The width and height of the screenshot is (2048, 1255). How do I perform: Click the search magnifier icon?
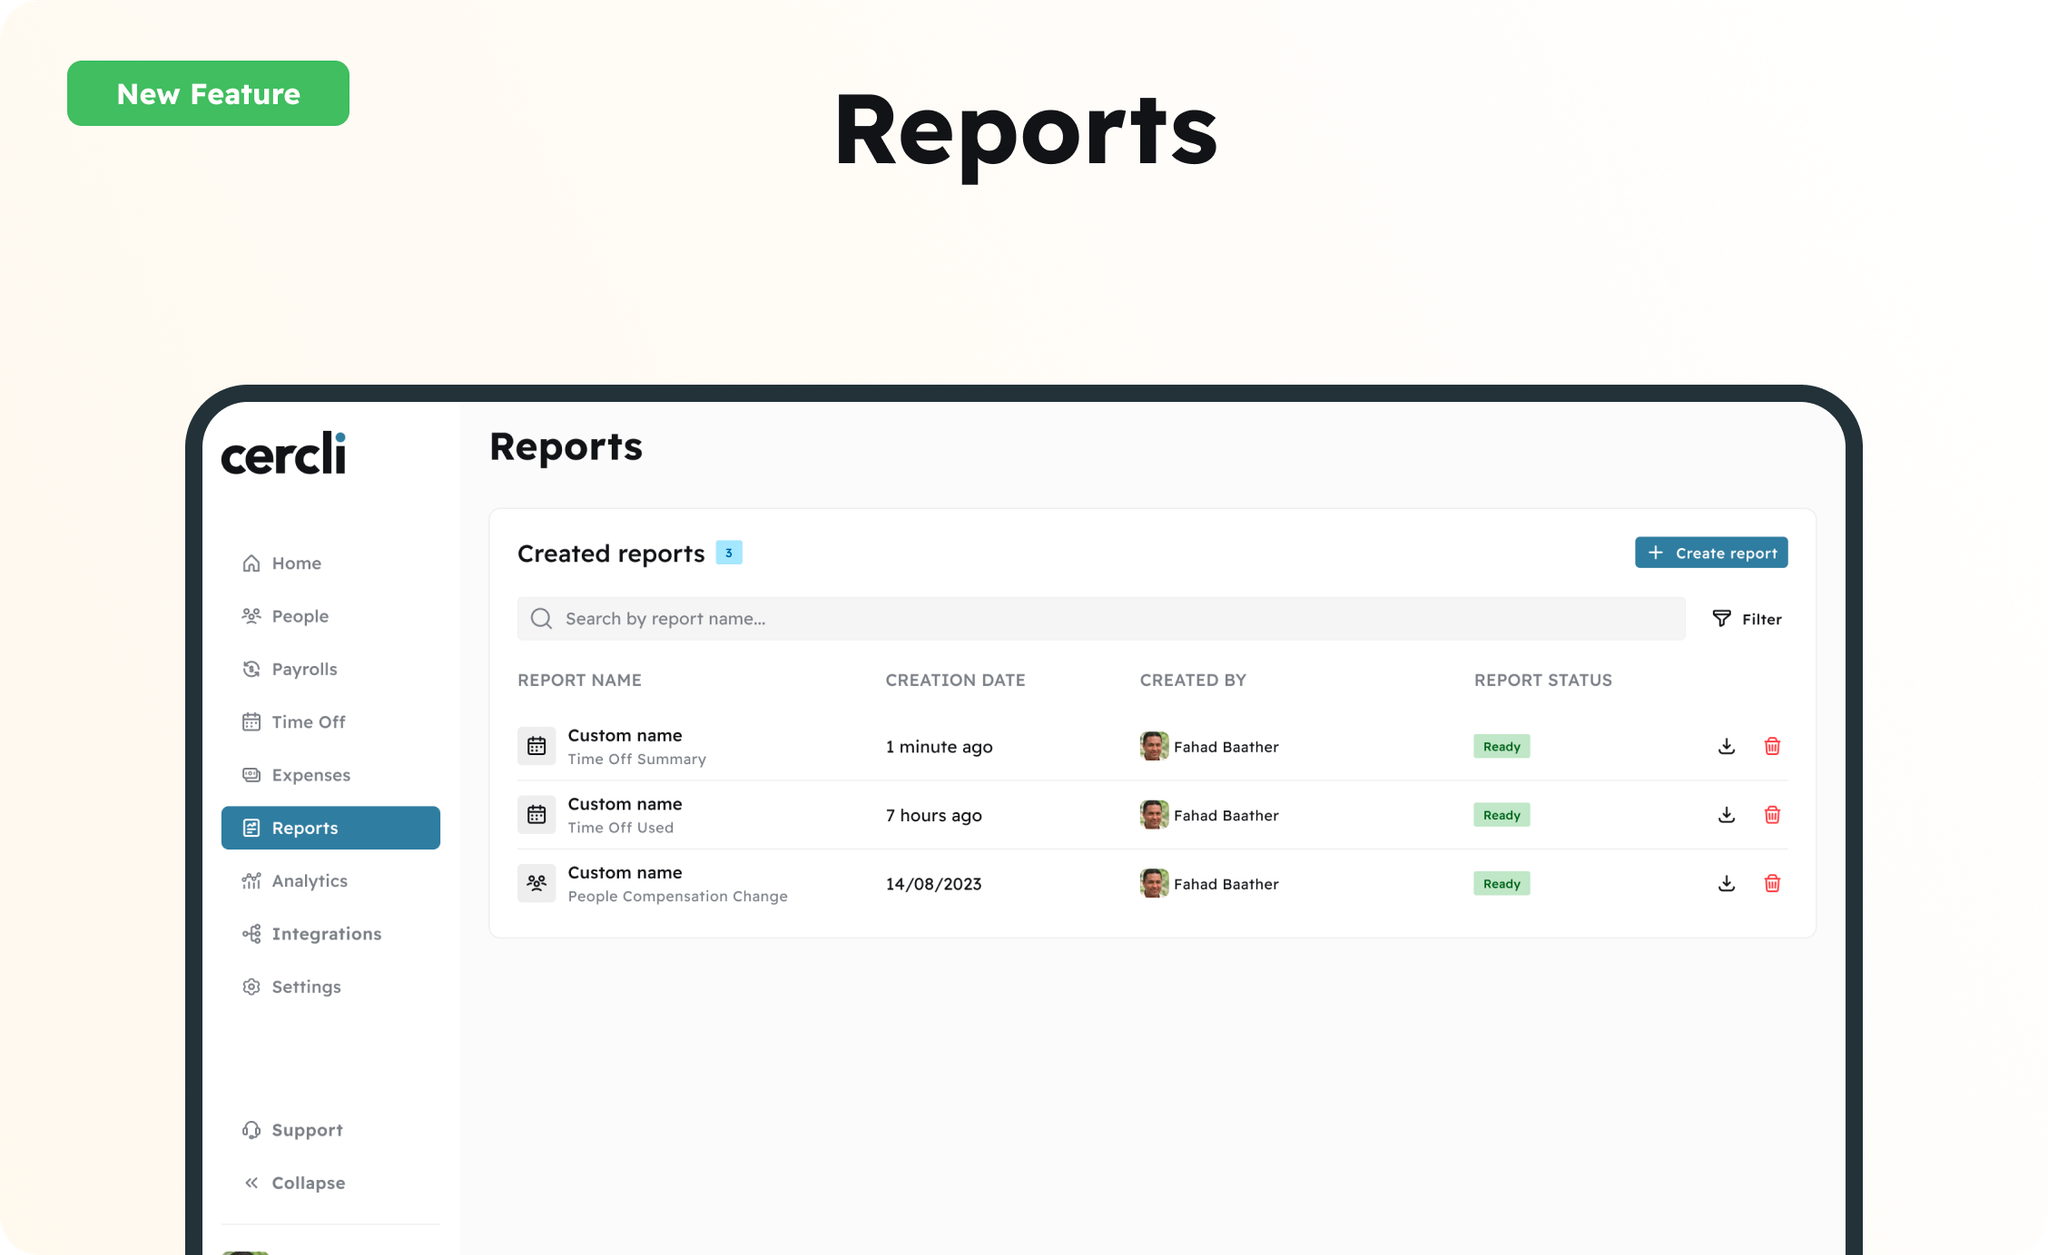click(541, 619)
